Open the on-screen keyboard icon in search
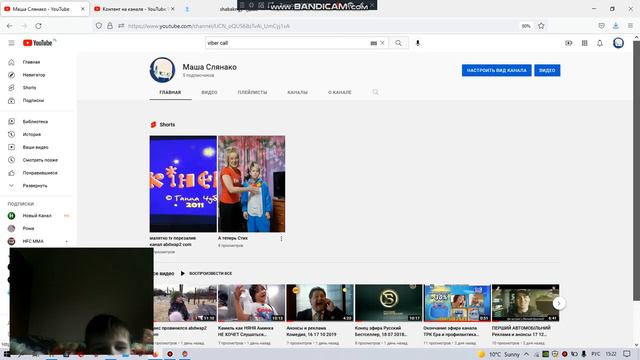The height and width of the screenshot is (360, 640). point(373,43)
